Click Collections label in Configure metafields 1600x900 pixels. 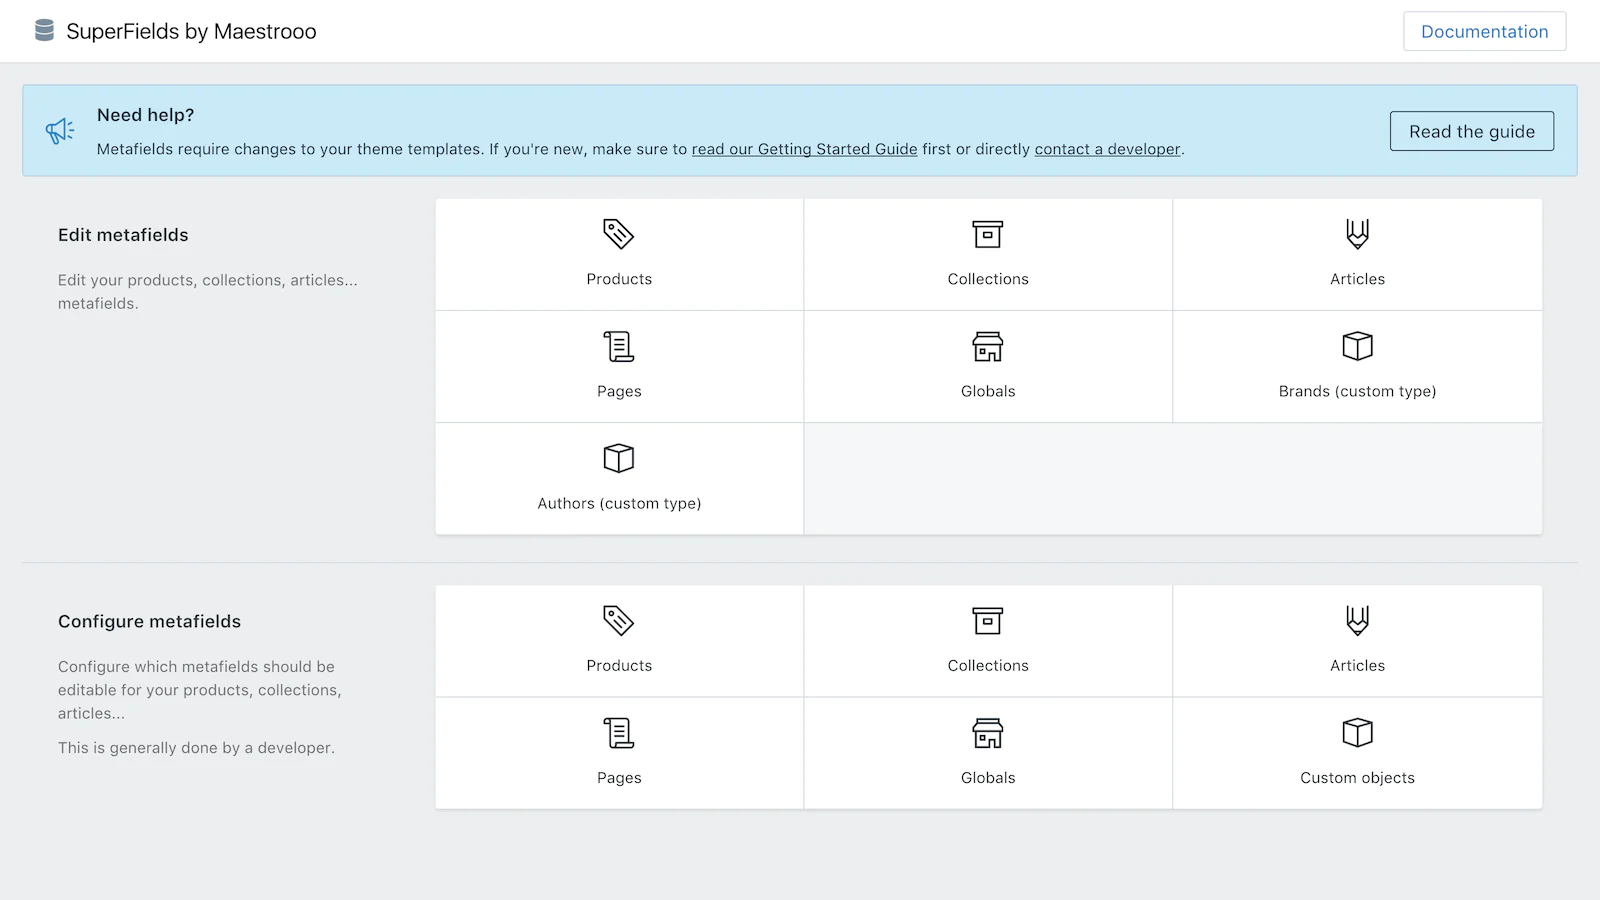point(988,666)
